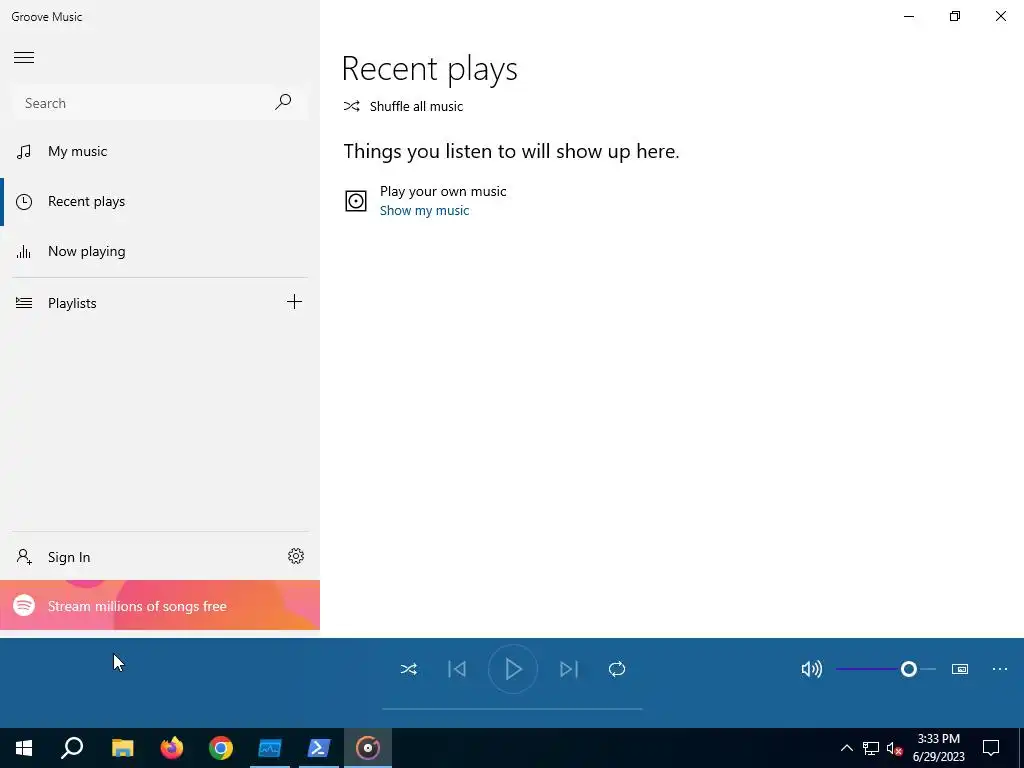
Task: Toggle repeat mode
Action: click(x=617, y=669)
